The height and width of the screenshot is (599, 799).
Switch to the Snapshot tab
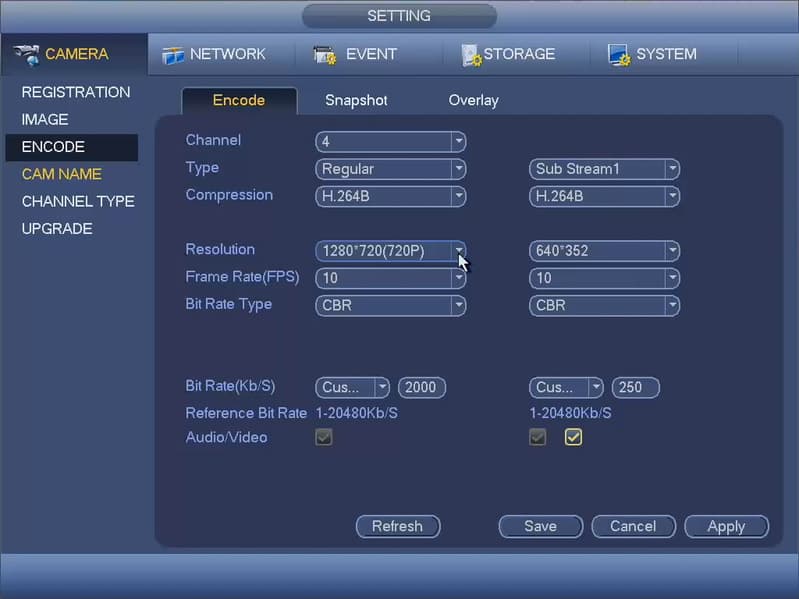[x=356, y=100]
